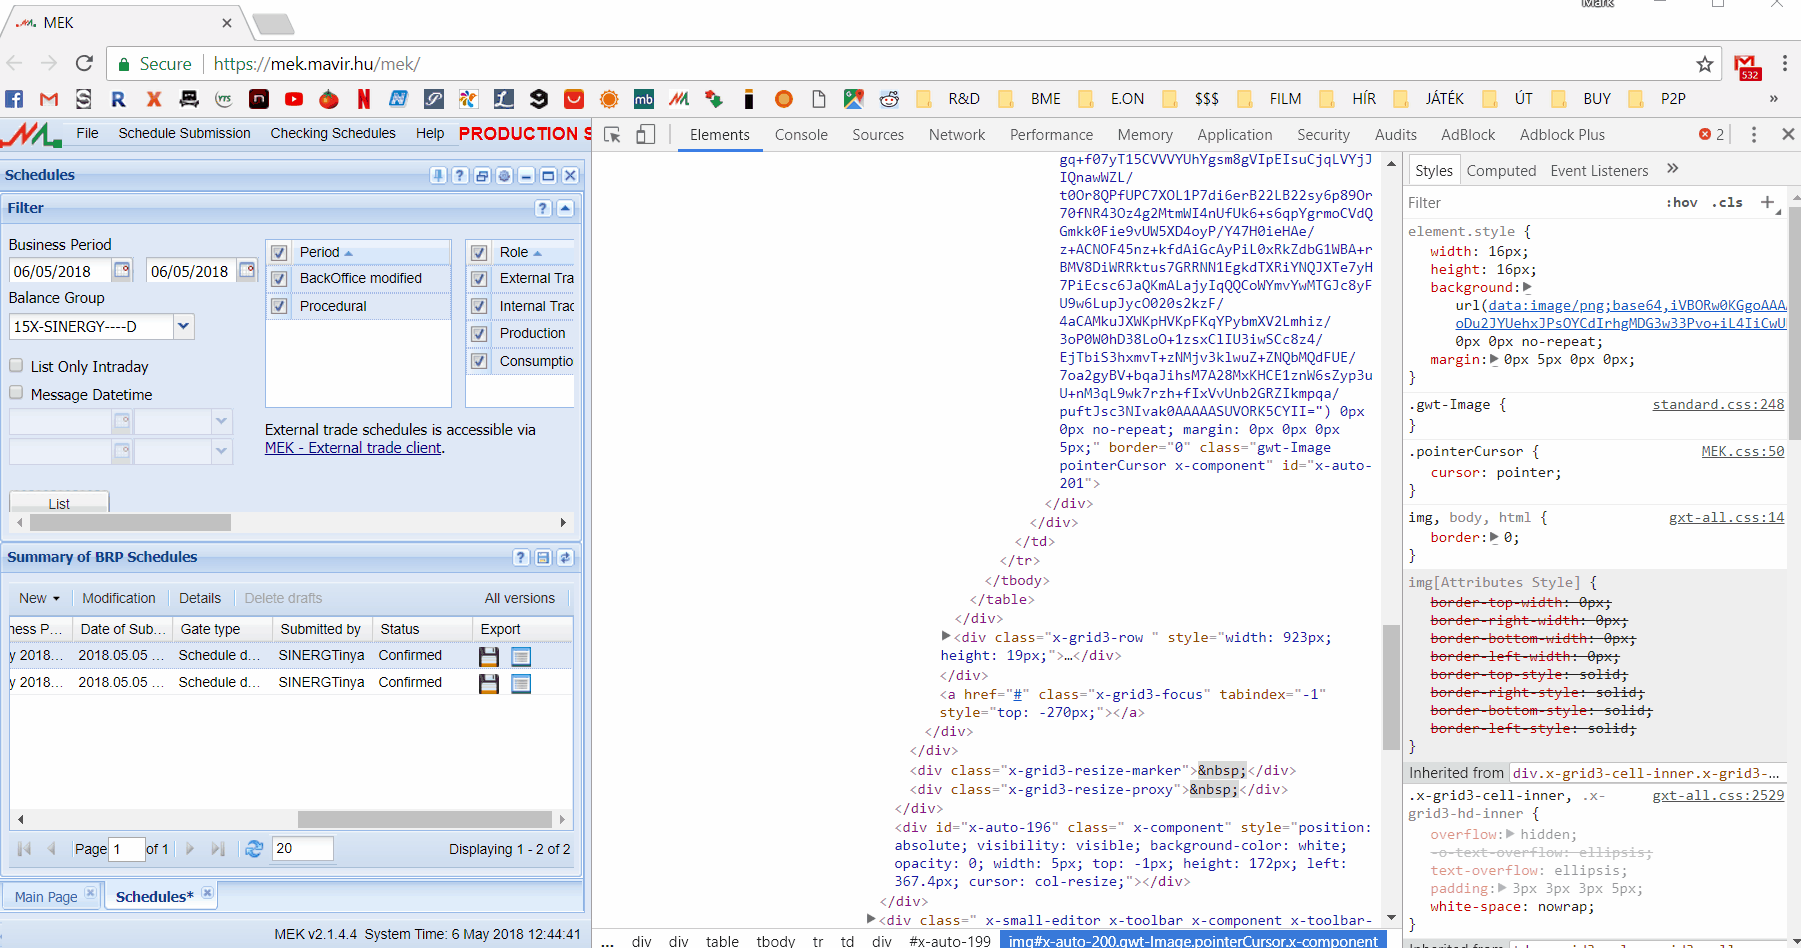Uncheck BackOffice modified

pos(279,278)
